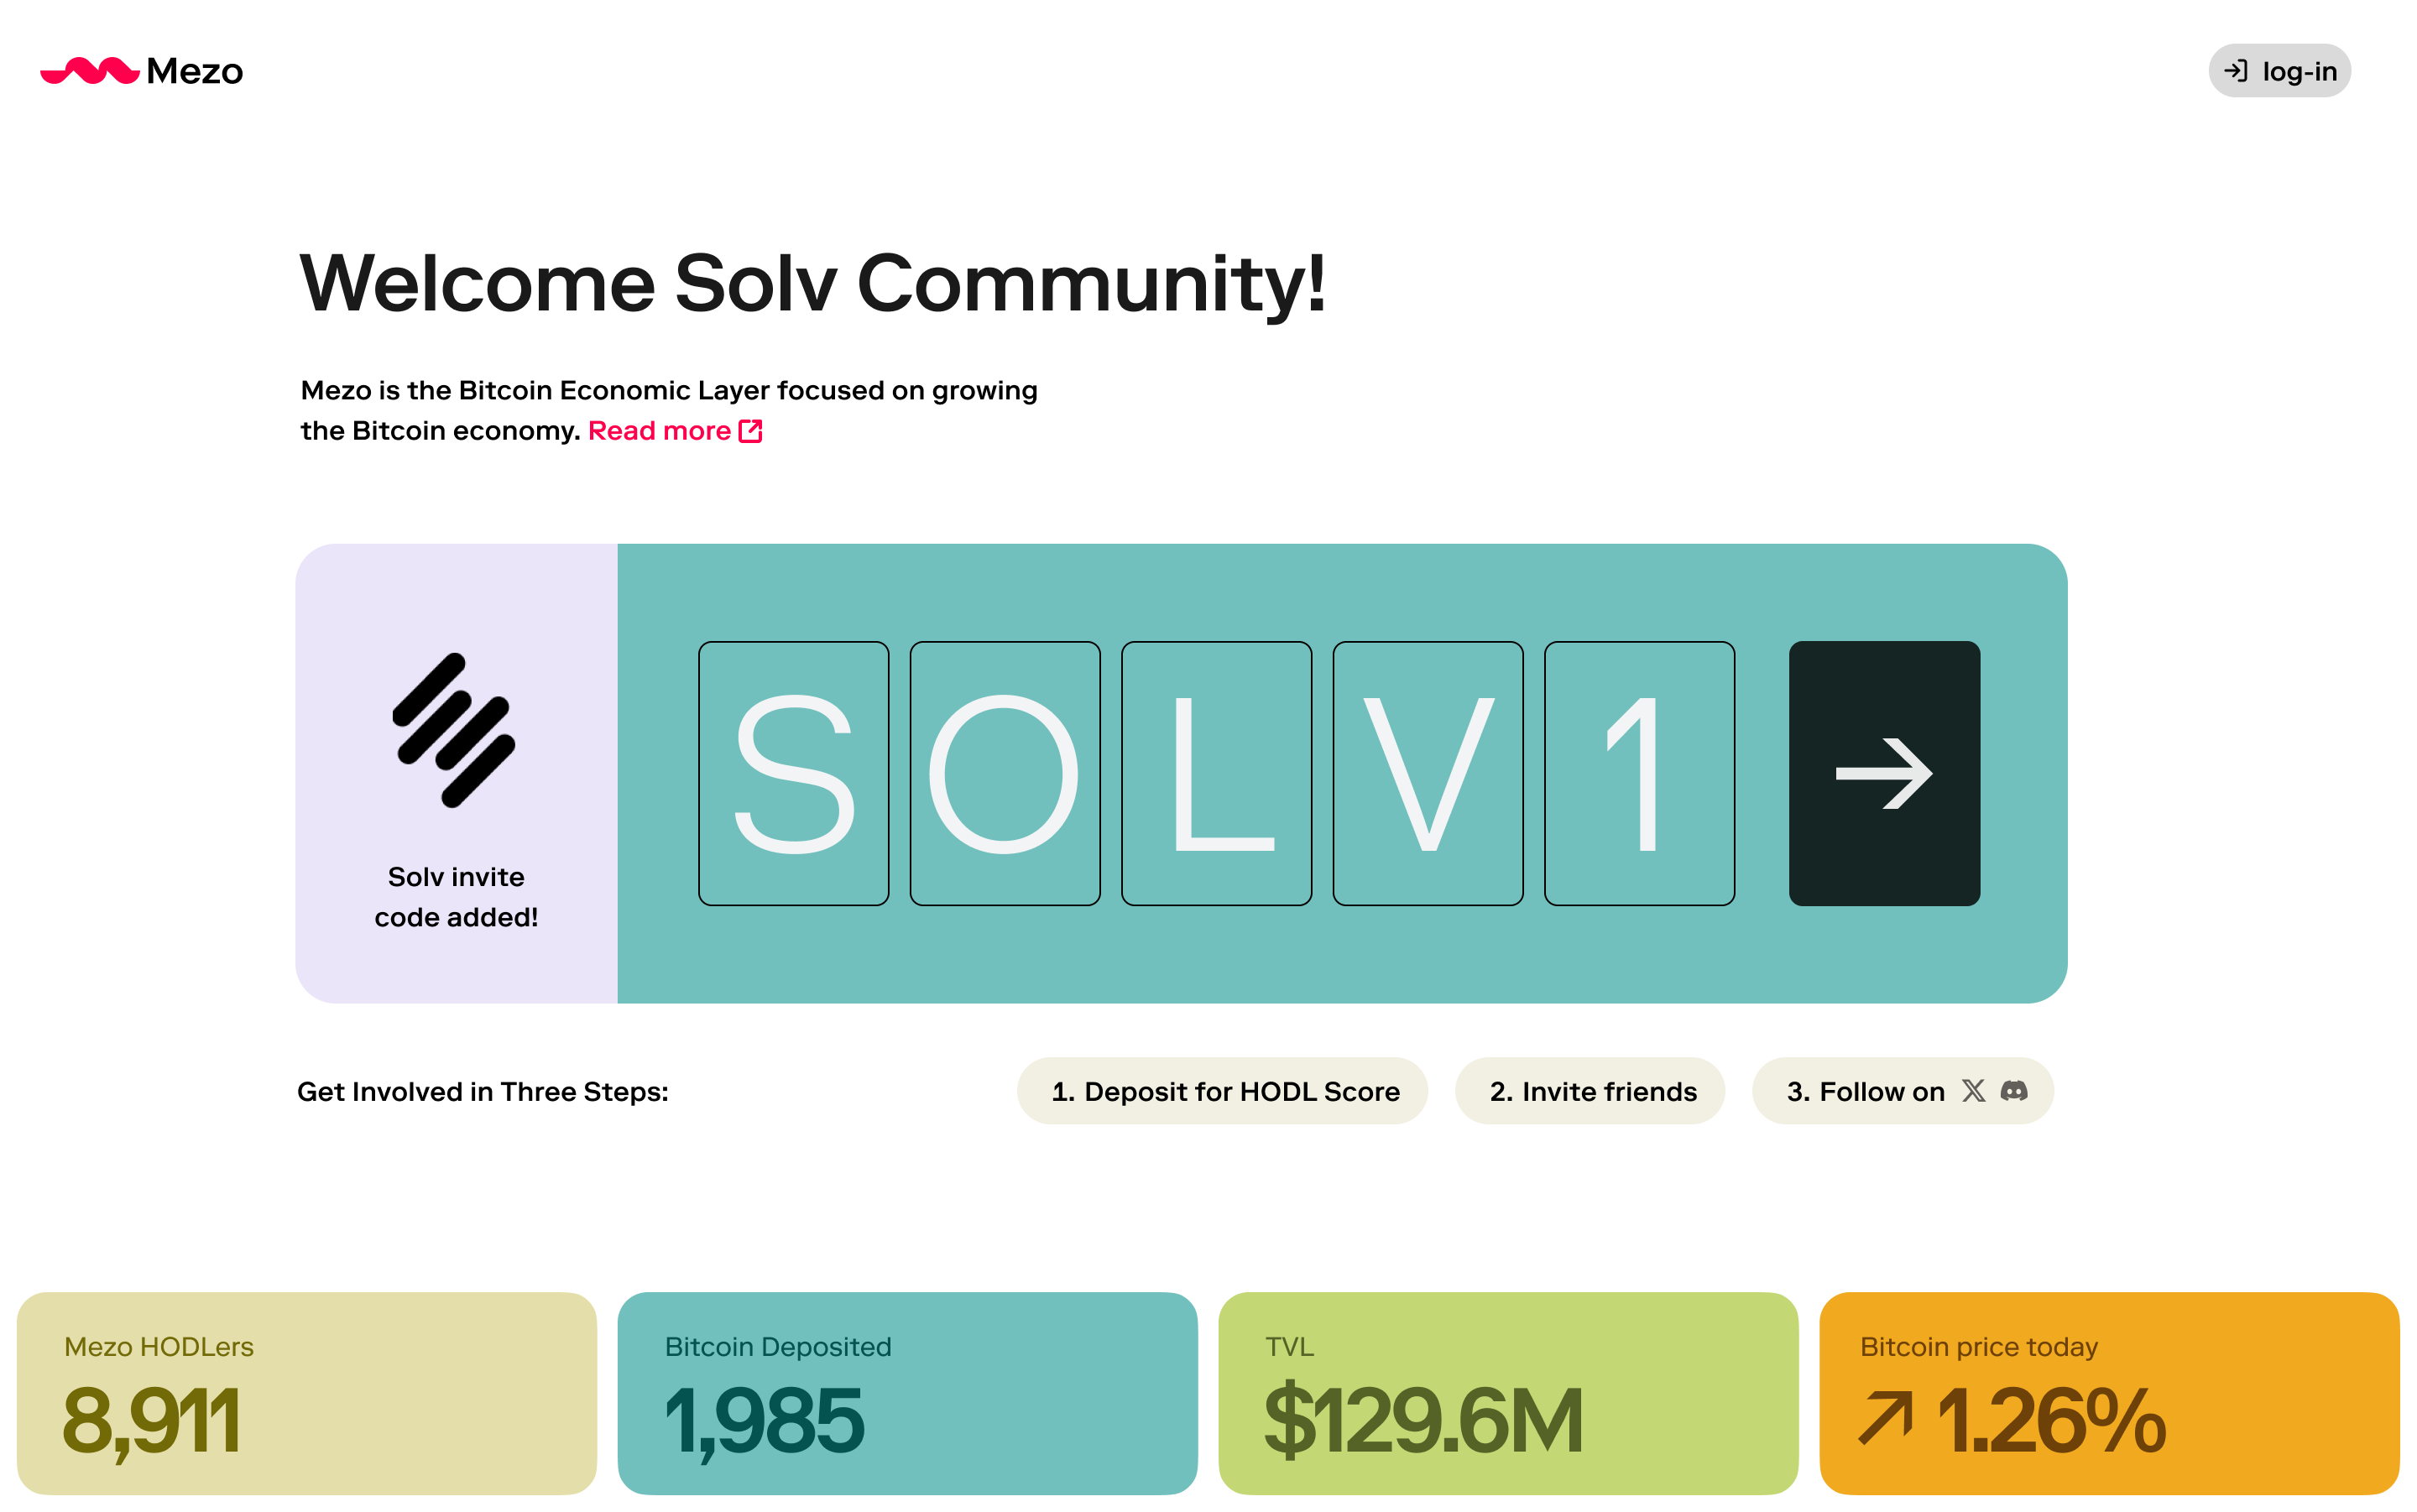Click the Mezo HODLers stats card
The width and height of the screenshot is (2417, 1512).
307,1393
